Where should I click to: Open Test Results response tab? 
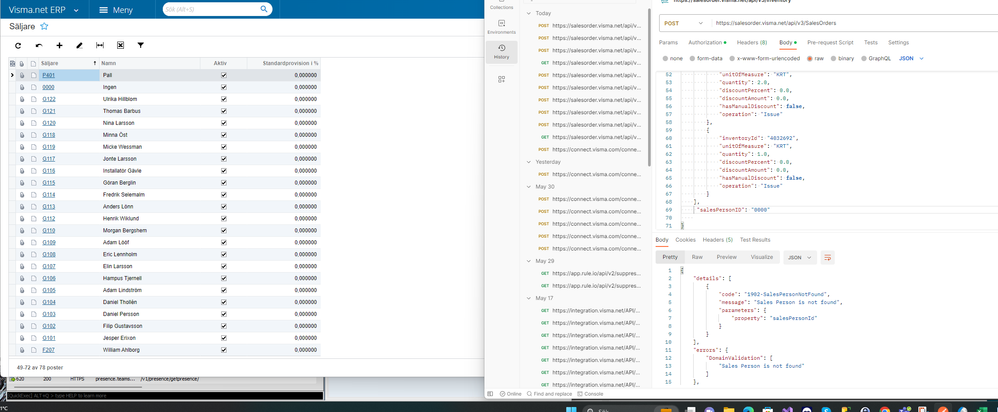(x=755, y=239)
